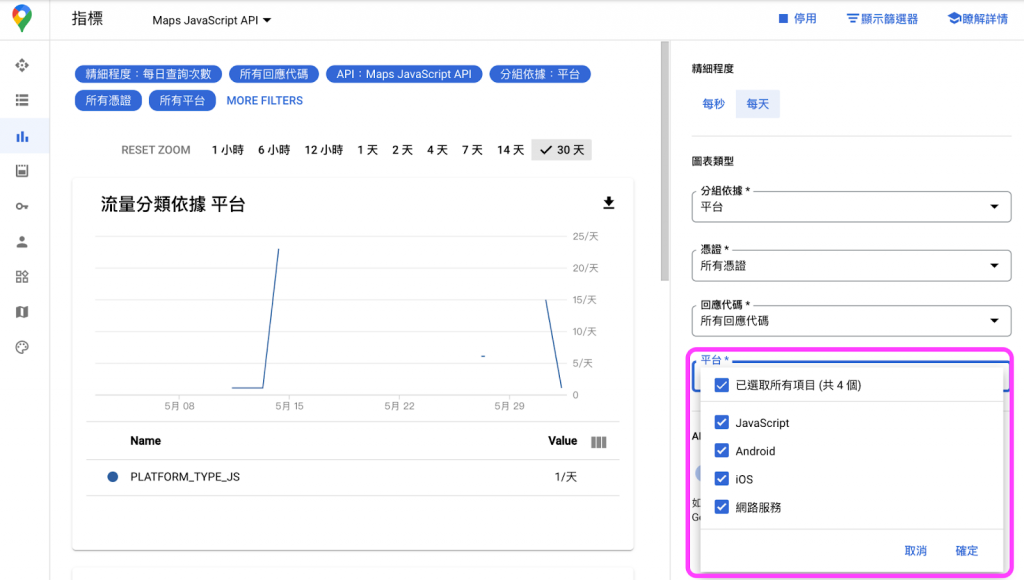This screenshot has height=580, width=1024.
Task: Open the 分組依據 dropdown
Action: tap(851, 206)
